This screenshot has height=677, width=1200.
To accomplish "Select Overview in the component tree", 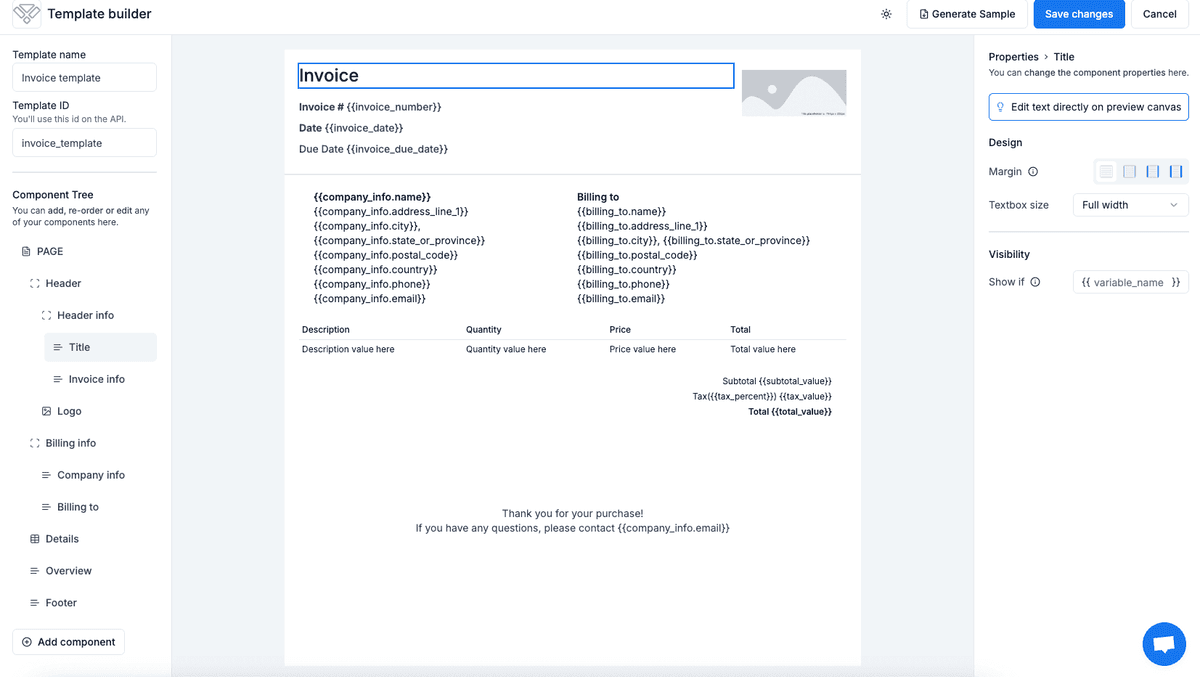I will click(x=68, y=570).
